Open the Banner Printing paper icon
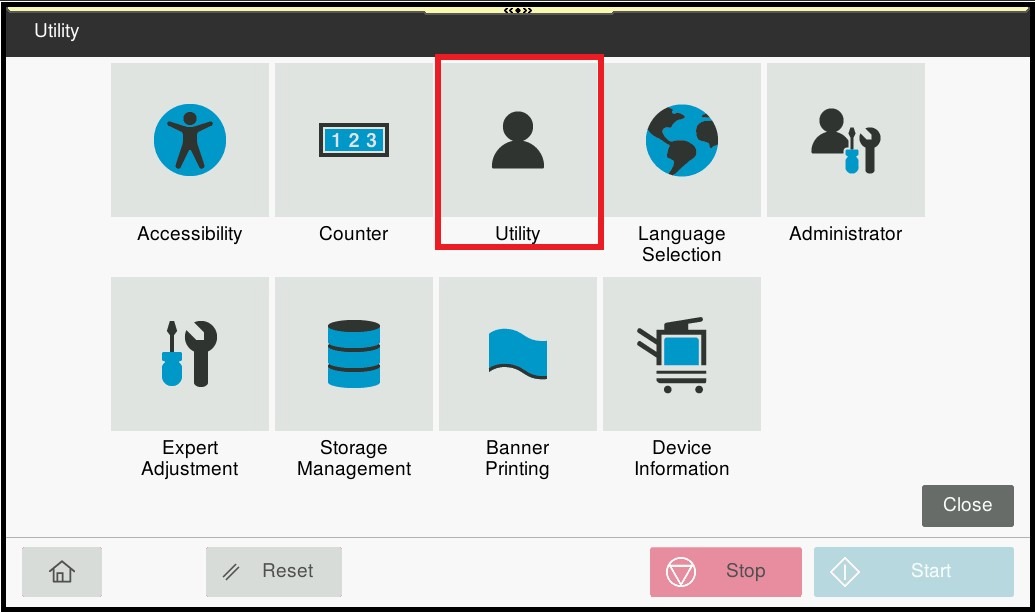This screenshot has width=1035, height=612. (518, 354)
